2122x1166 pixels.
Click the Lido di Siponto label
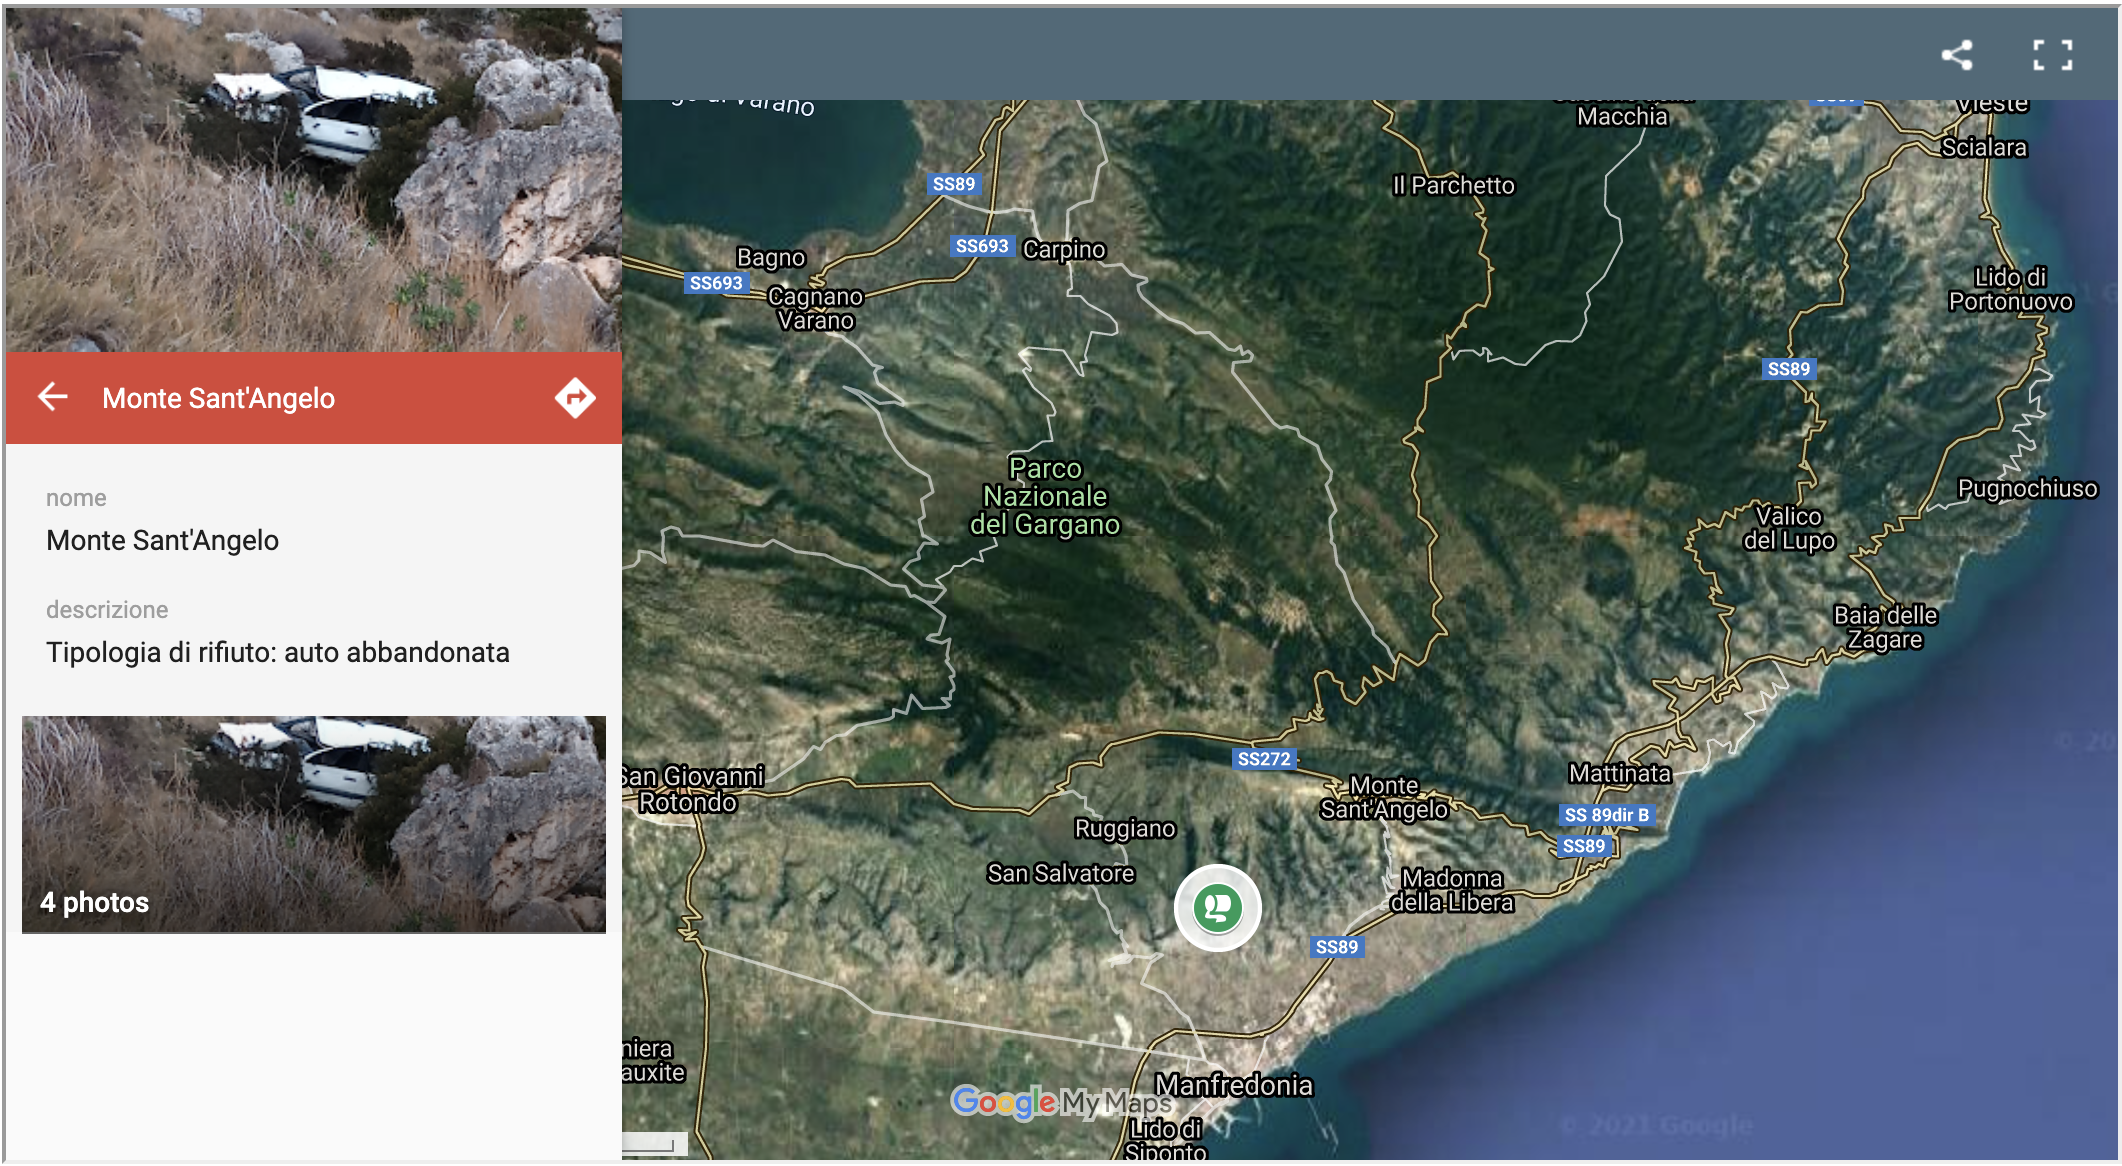coord(1166,1140)
